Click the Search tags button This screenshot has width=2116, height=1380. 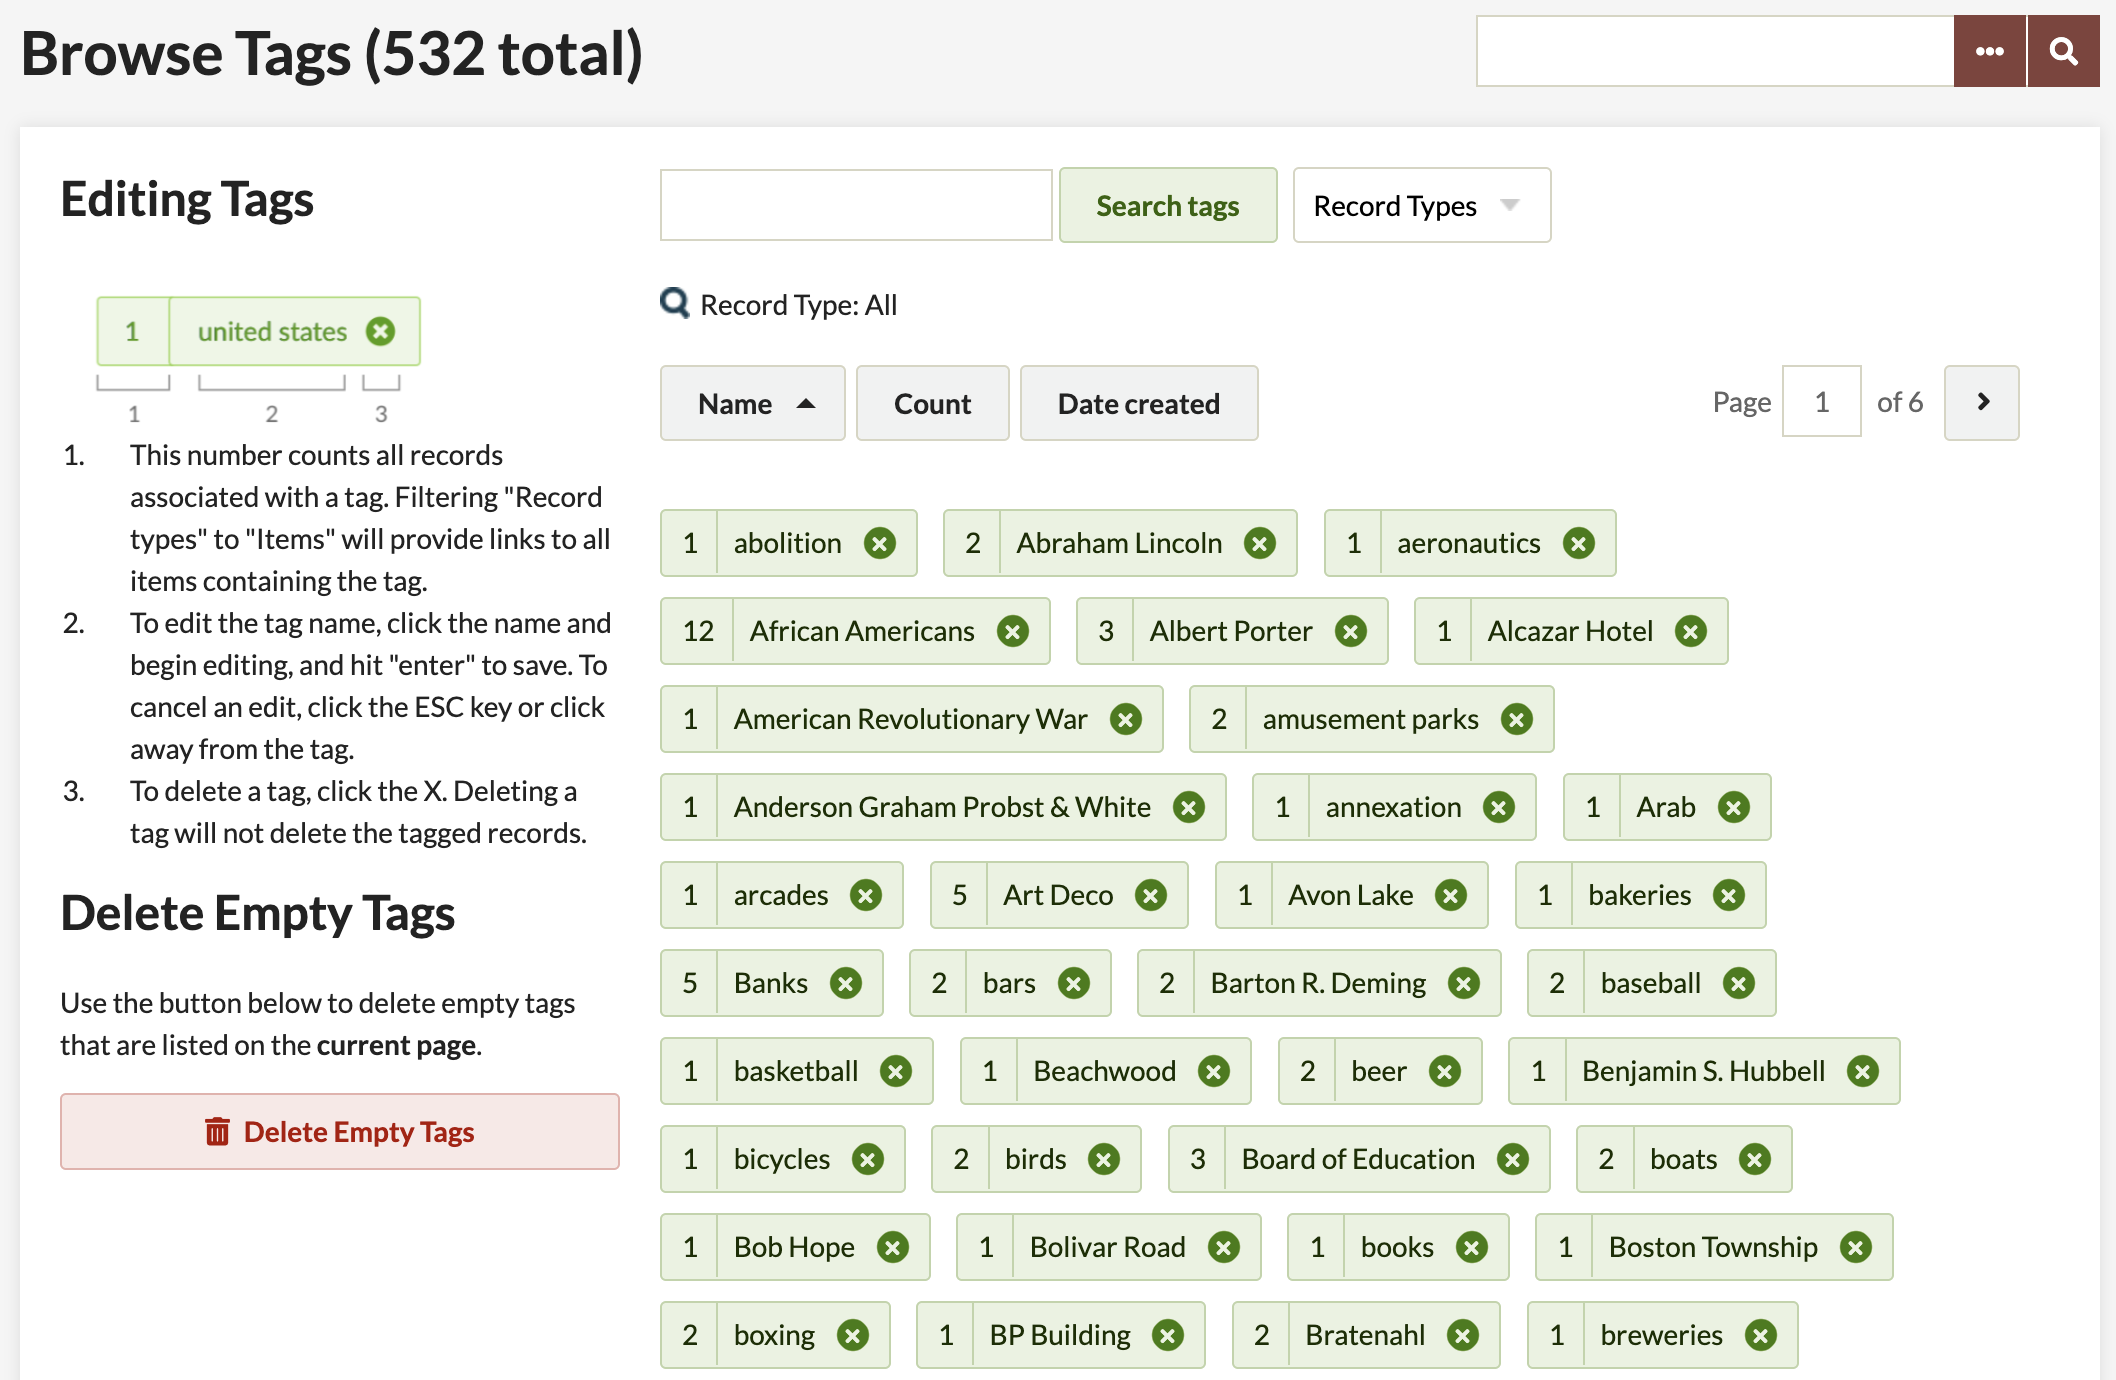pyautogui.click(x=1168, y=205)
